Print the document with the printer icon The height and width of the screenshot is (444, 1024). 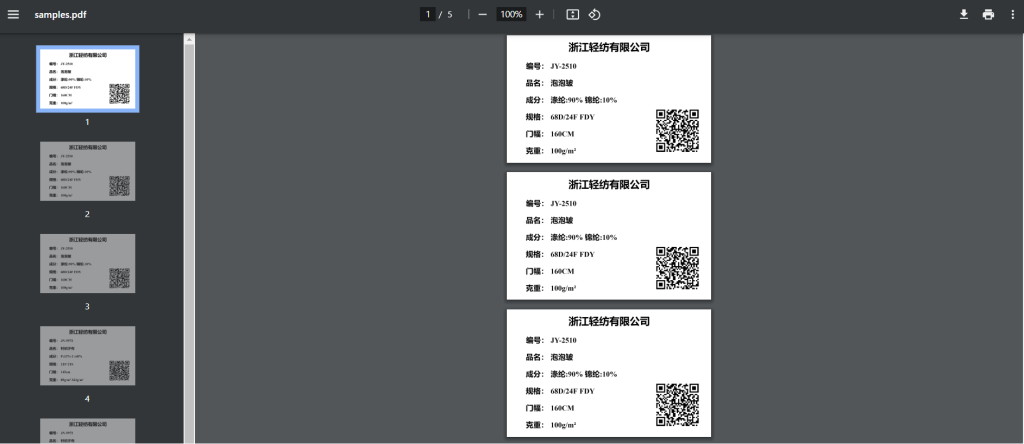[x=988, y=14]
